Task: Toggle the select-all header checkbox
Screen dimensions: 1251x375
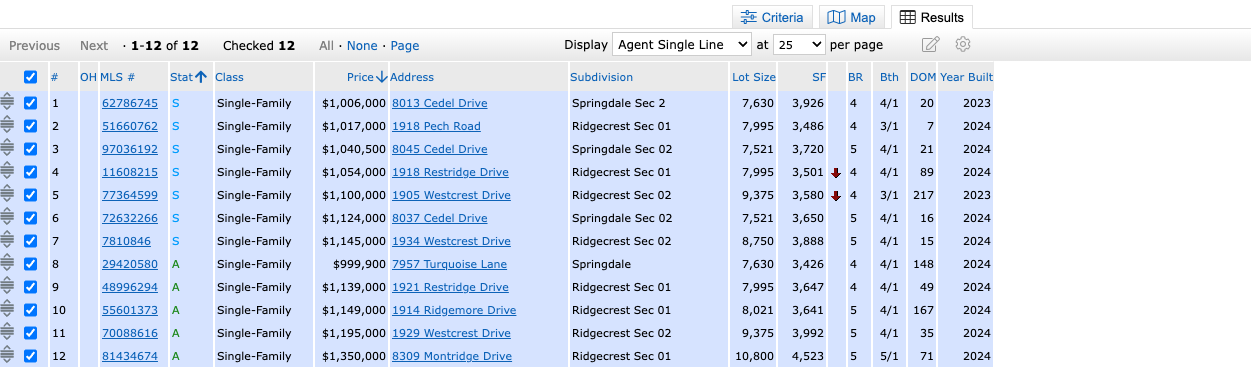Action: click(x=30, y=77)
